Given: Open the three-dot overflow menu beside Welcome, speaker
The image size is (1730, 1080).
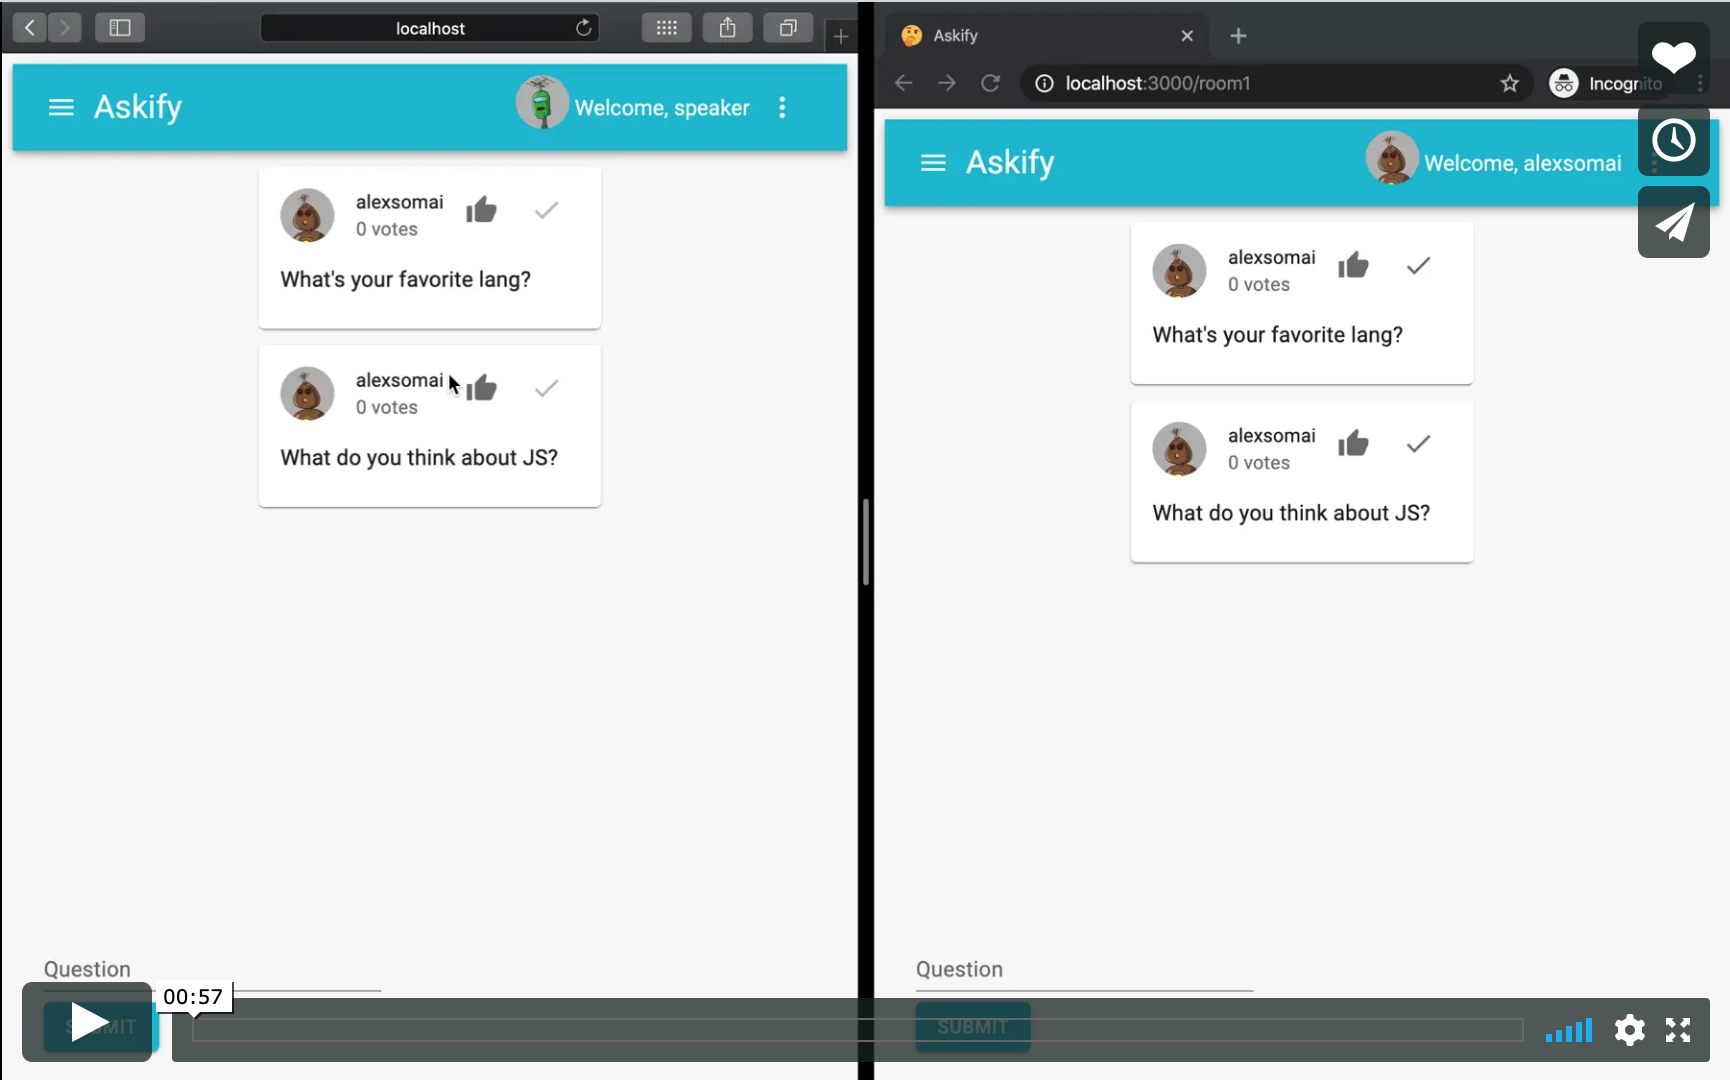Looking at the screenshot, I should pyautogui.click(x=782, y=107).
